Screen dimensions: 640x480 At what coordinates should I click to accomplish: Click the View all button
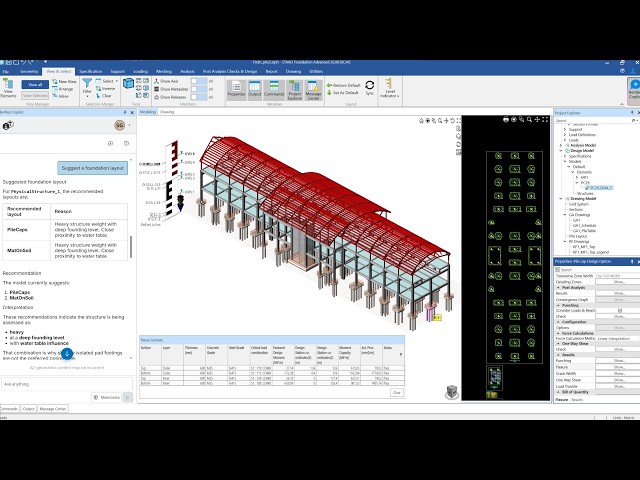coord(35,84)
